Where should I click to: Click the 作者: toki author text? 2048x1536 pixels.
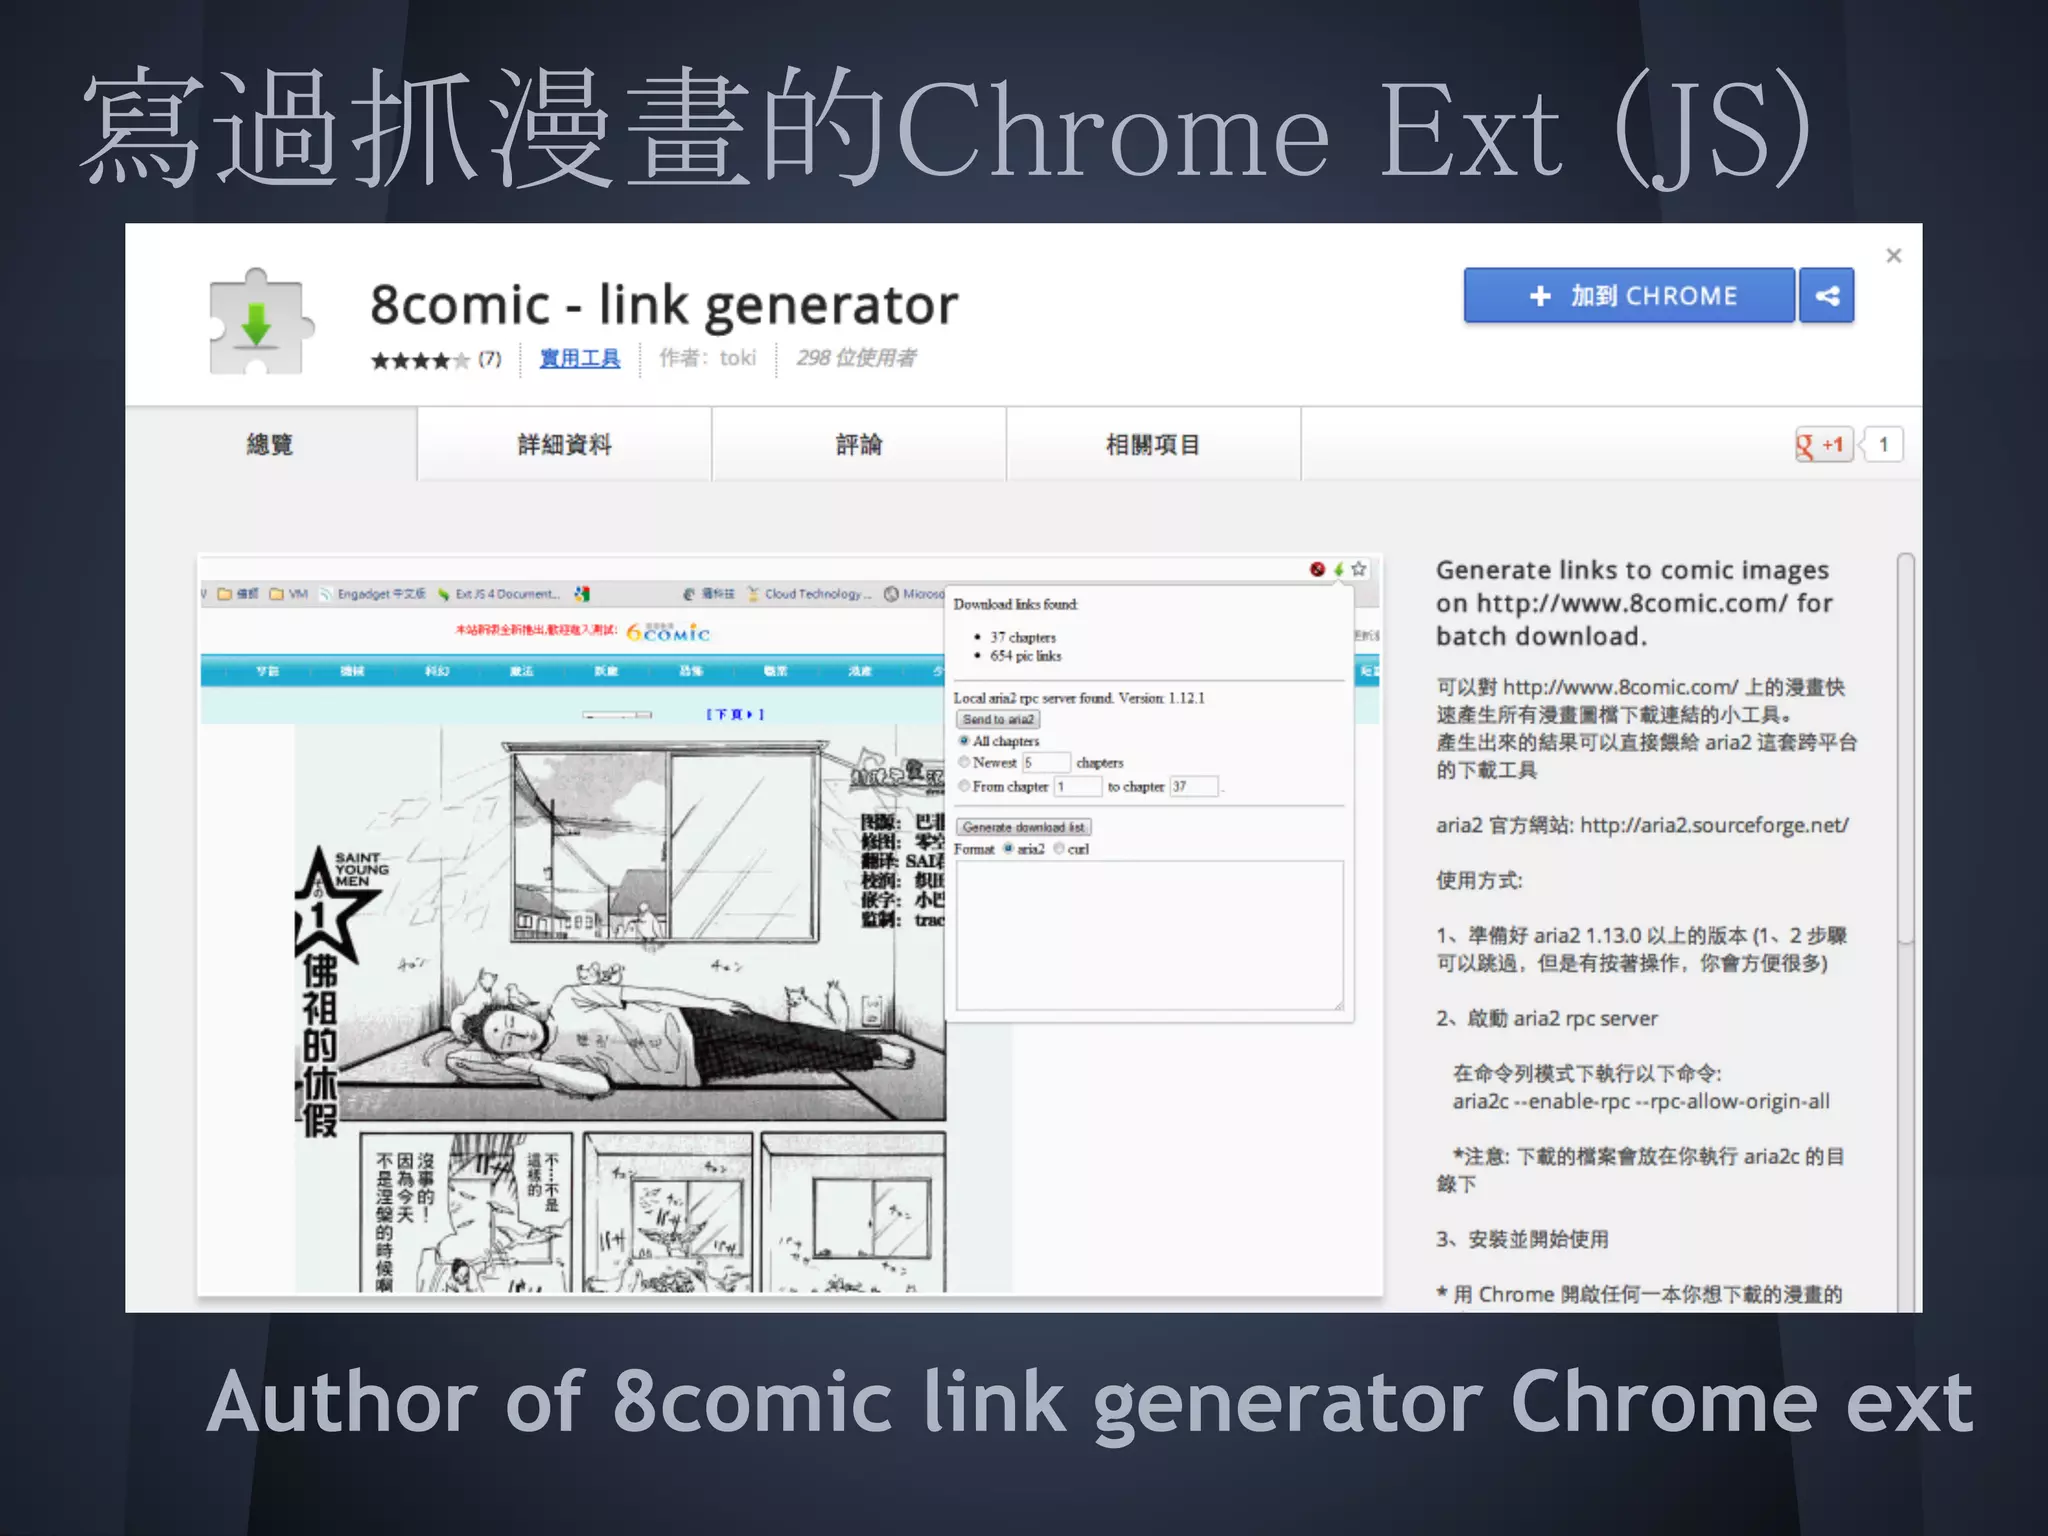click(x=708, y=358)
